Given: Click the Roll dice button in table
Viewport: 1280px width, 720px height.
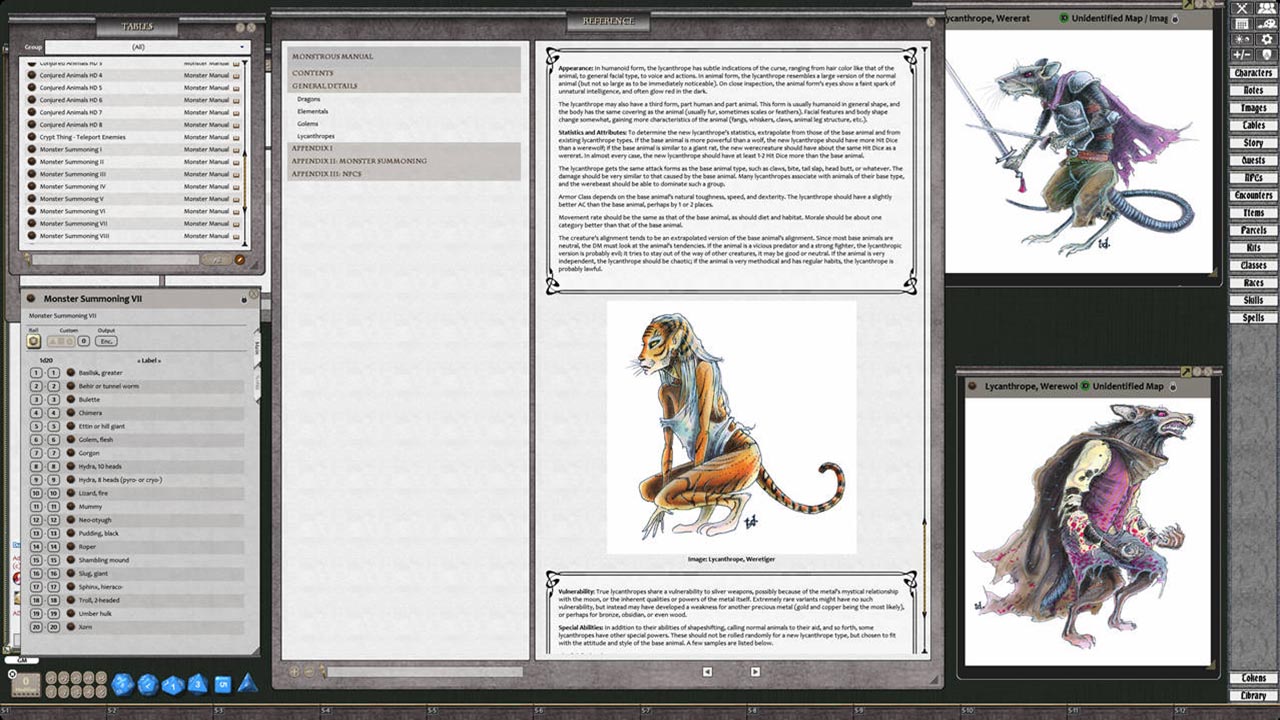Looking at the screenshot, I should (34, 341).
